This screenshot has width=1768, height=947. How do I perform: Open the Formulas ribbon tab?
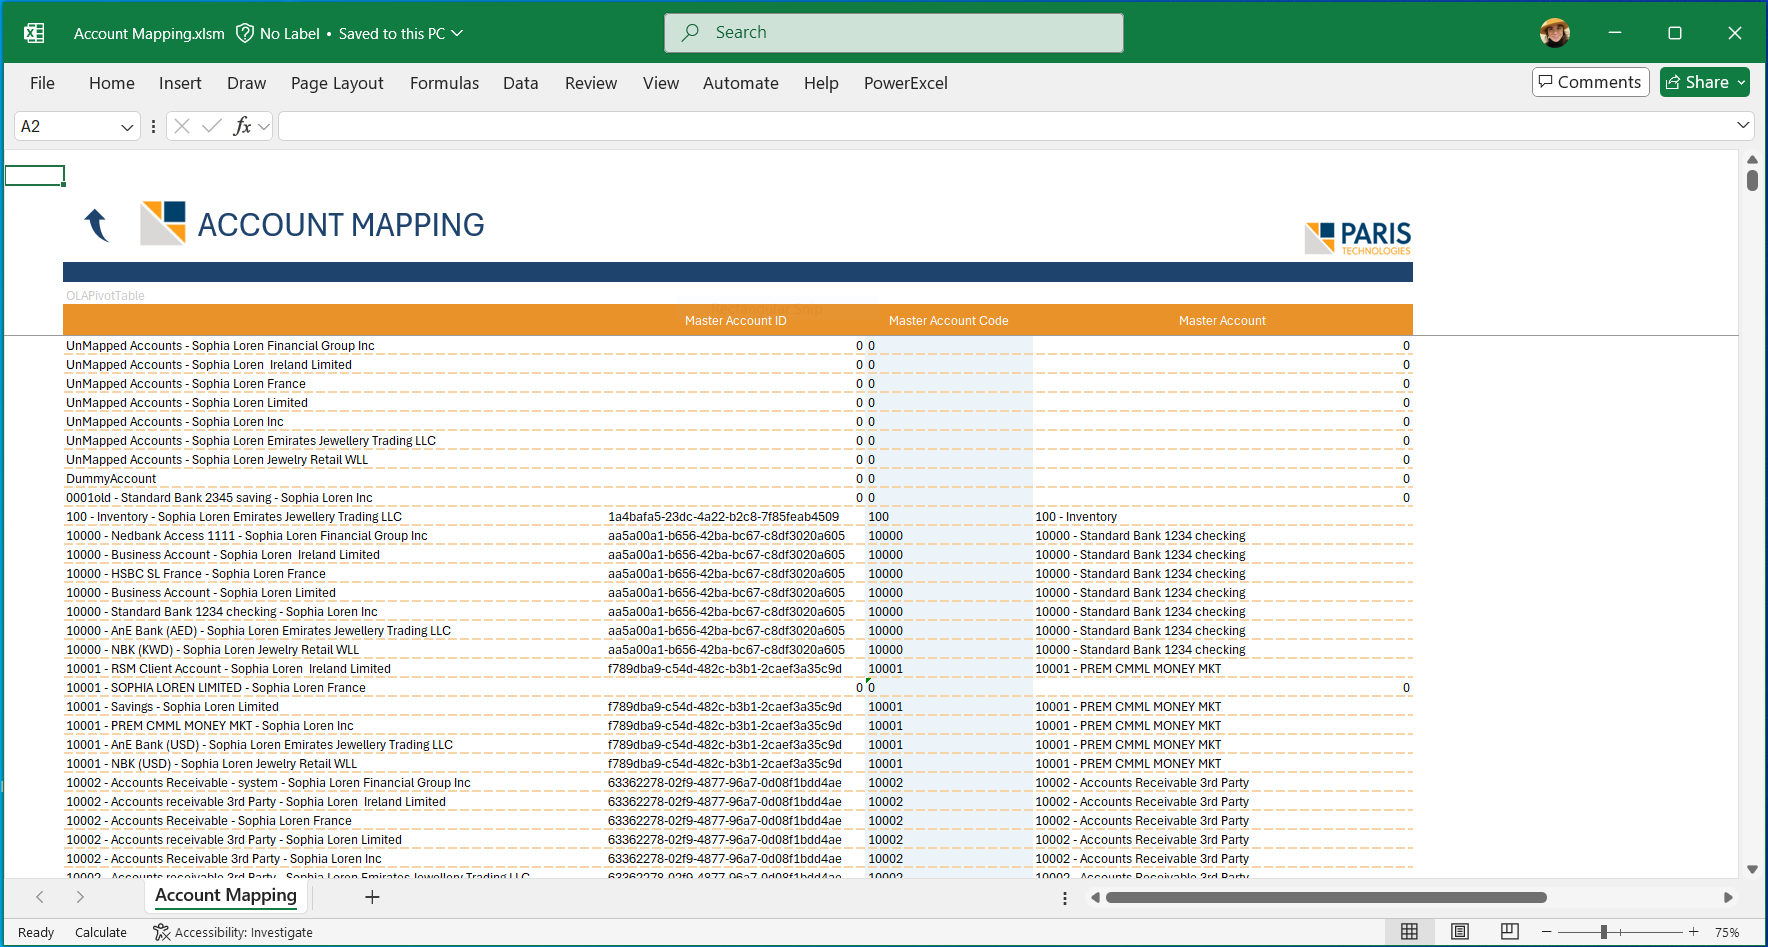click(444, 83)
